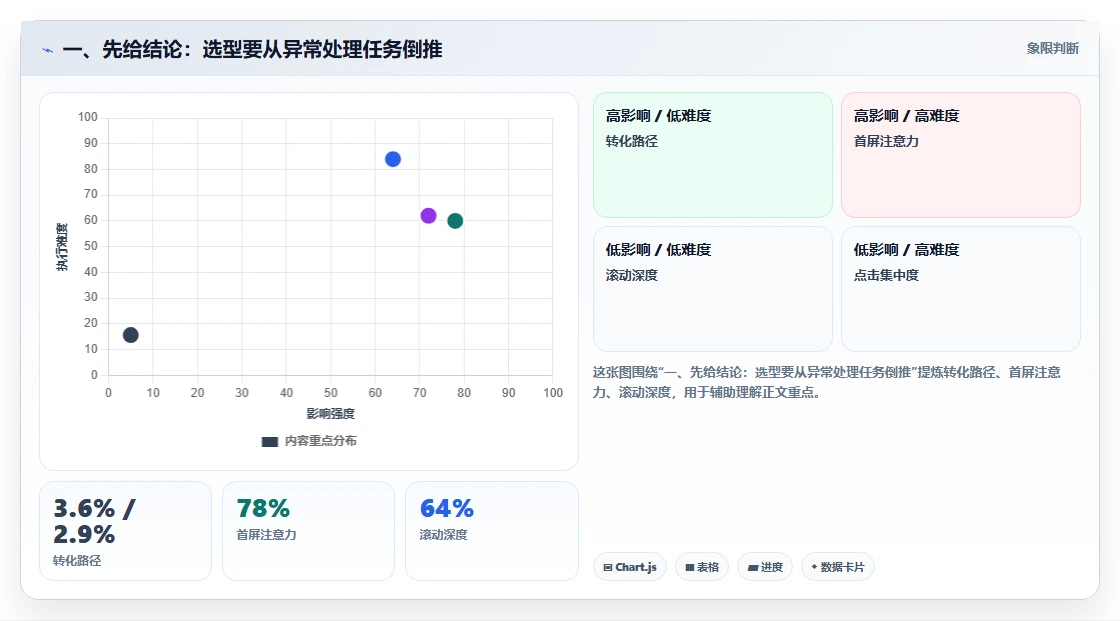1120x621 pixels.
Task: Click the Chart.js chip icon
Action: pos(608,567)
